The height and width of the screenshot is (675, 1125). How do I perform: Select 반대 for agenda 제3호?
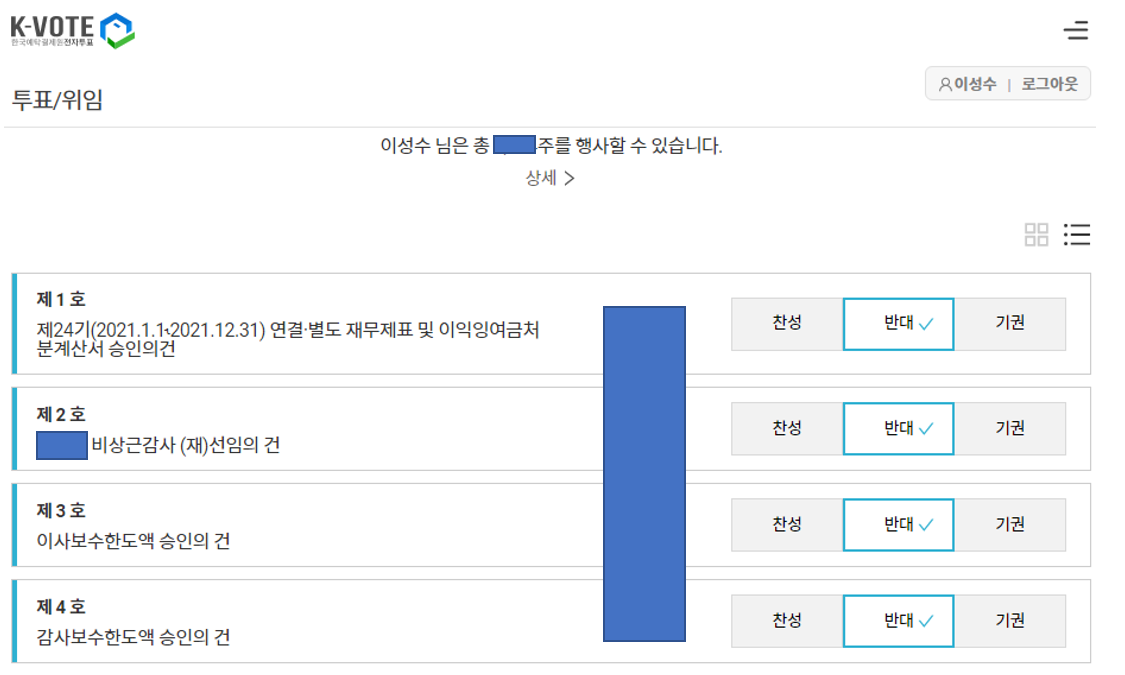tap(898, 525)
